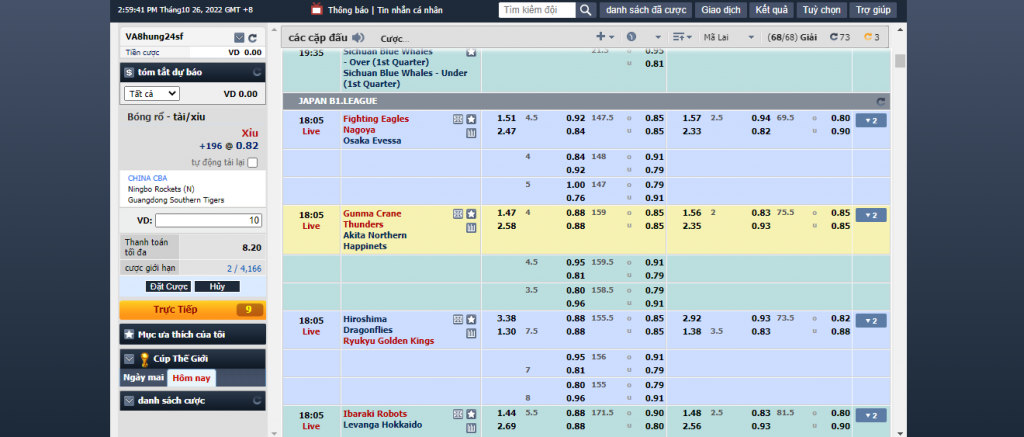The image size is (1024, 437).
Task: Open the Tuỳ chọn menu
Action: (822, 10)
